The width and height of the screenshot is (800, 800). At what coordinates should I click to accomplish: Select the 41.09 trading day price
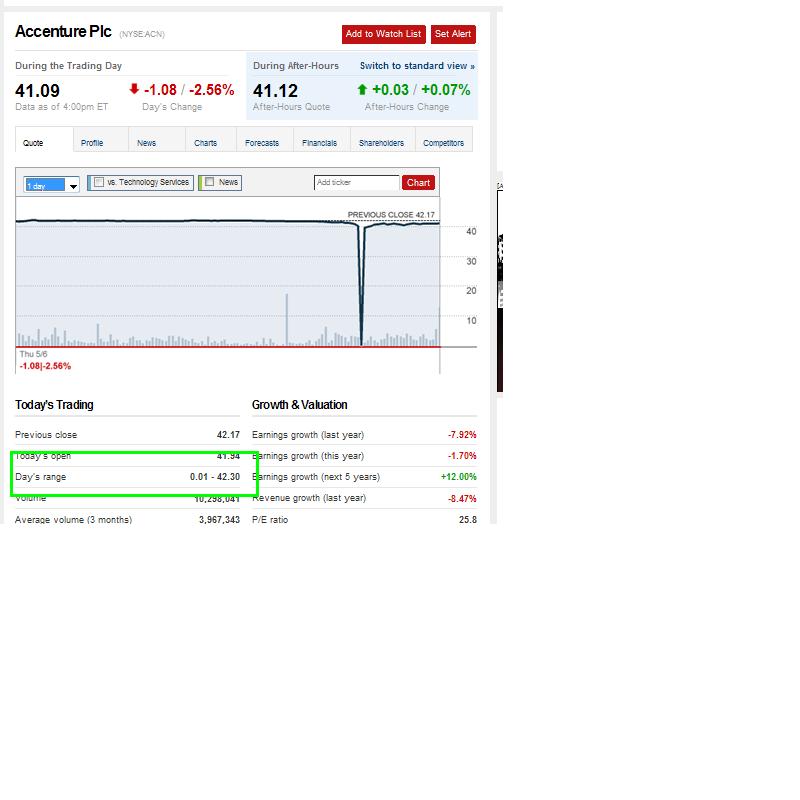pos(37,91)
